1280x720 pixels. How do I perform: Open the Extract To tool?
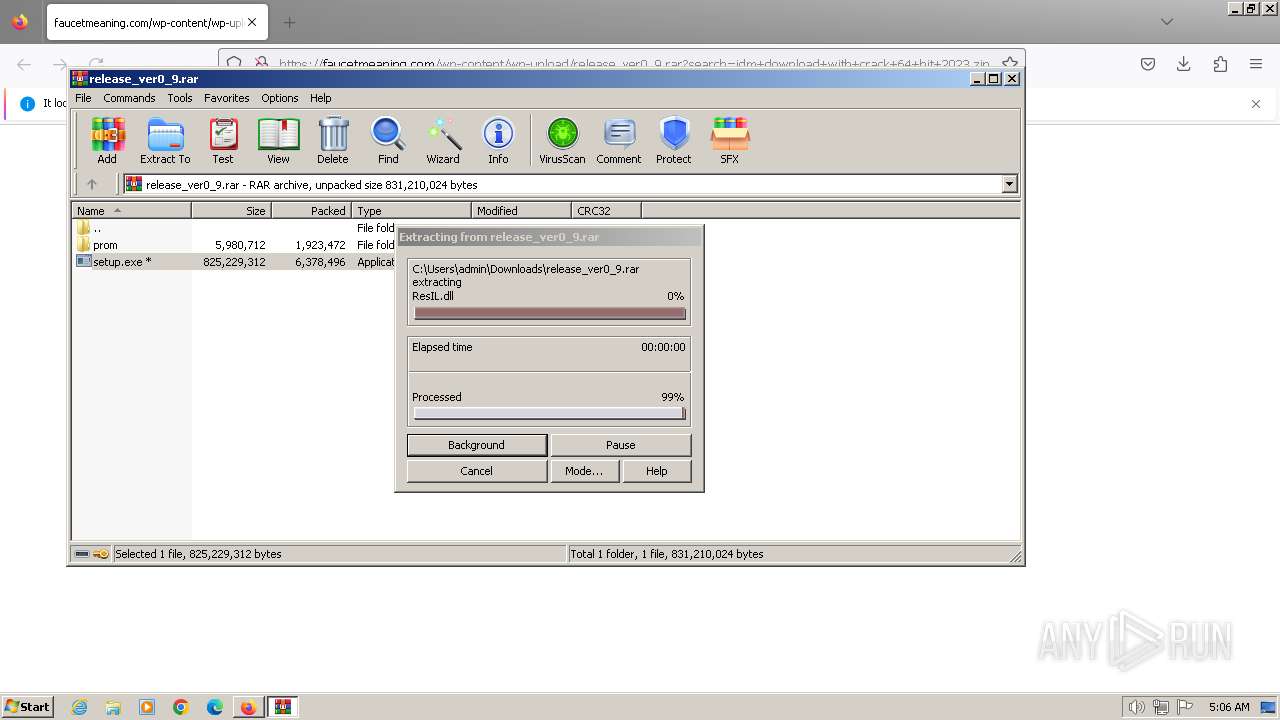[165, 140]
